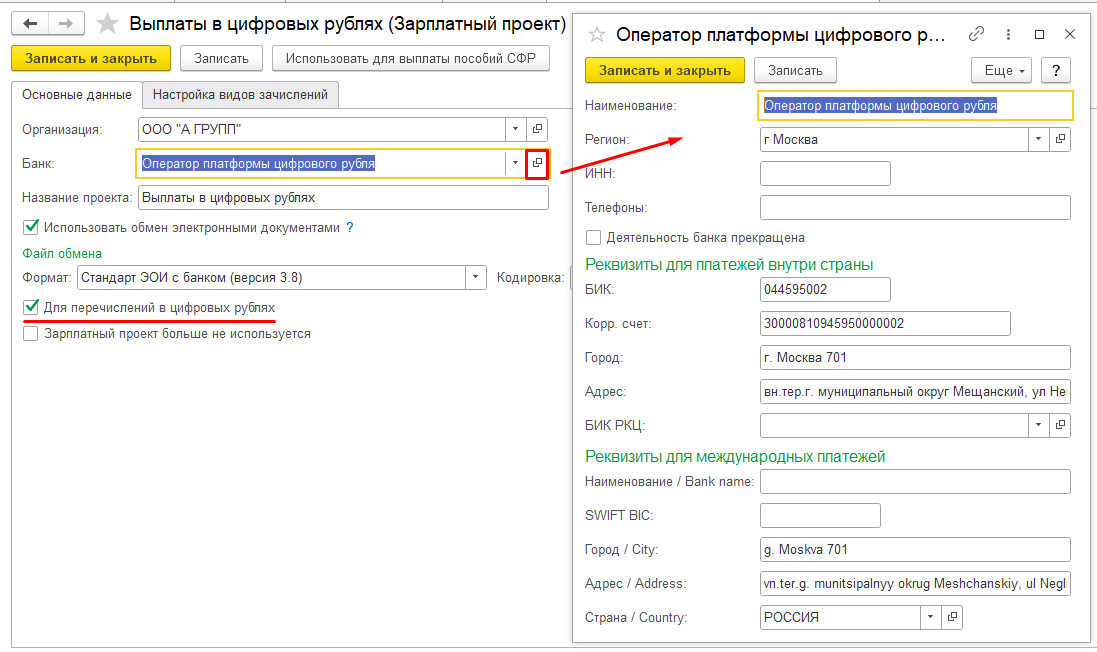The height and width of the screenshot is (652, 1097).
Task: Expand the Регион dropdown
Action: pyautogui.click(x=1039, y=139)
